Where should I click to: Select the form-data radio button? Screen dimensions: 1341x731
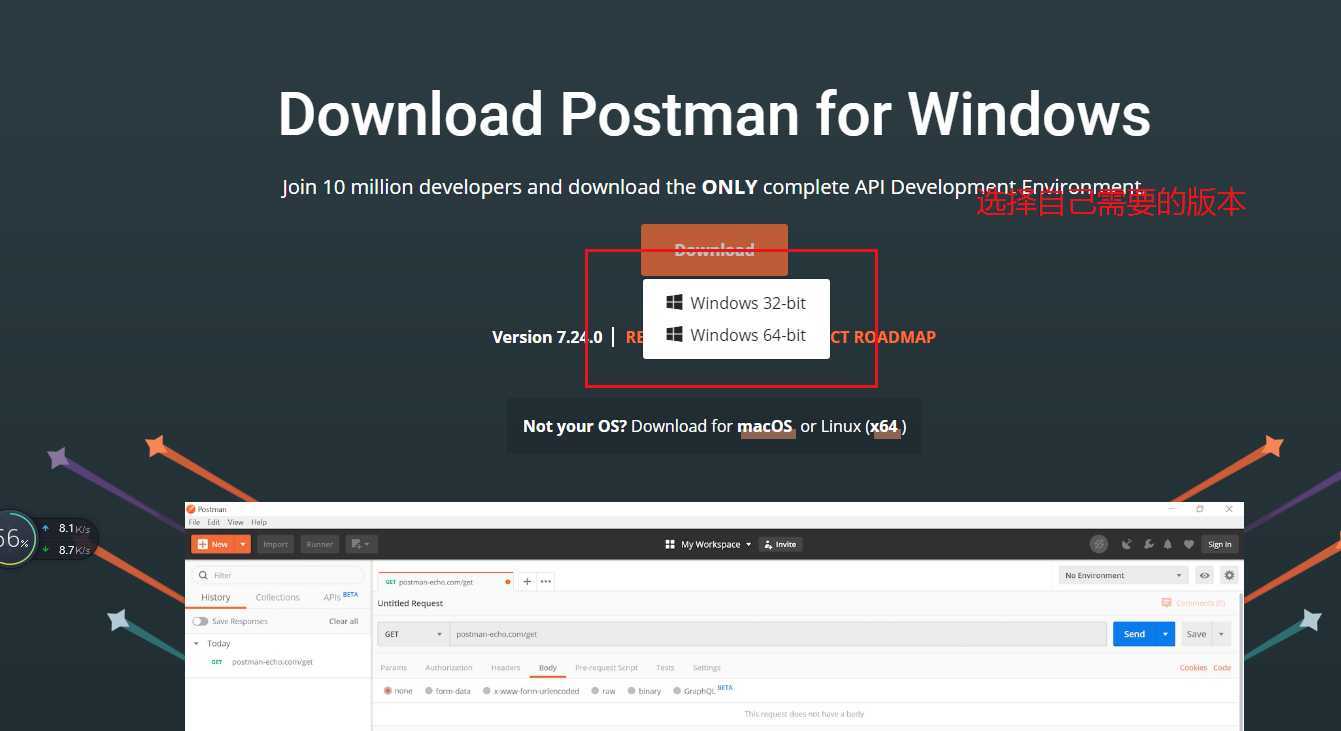[429, 691]
